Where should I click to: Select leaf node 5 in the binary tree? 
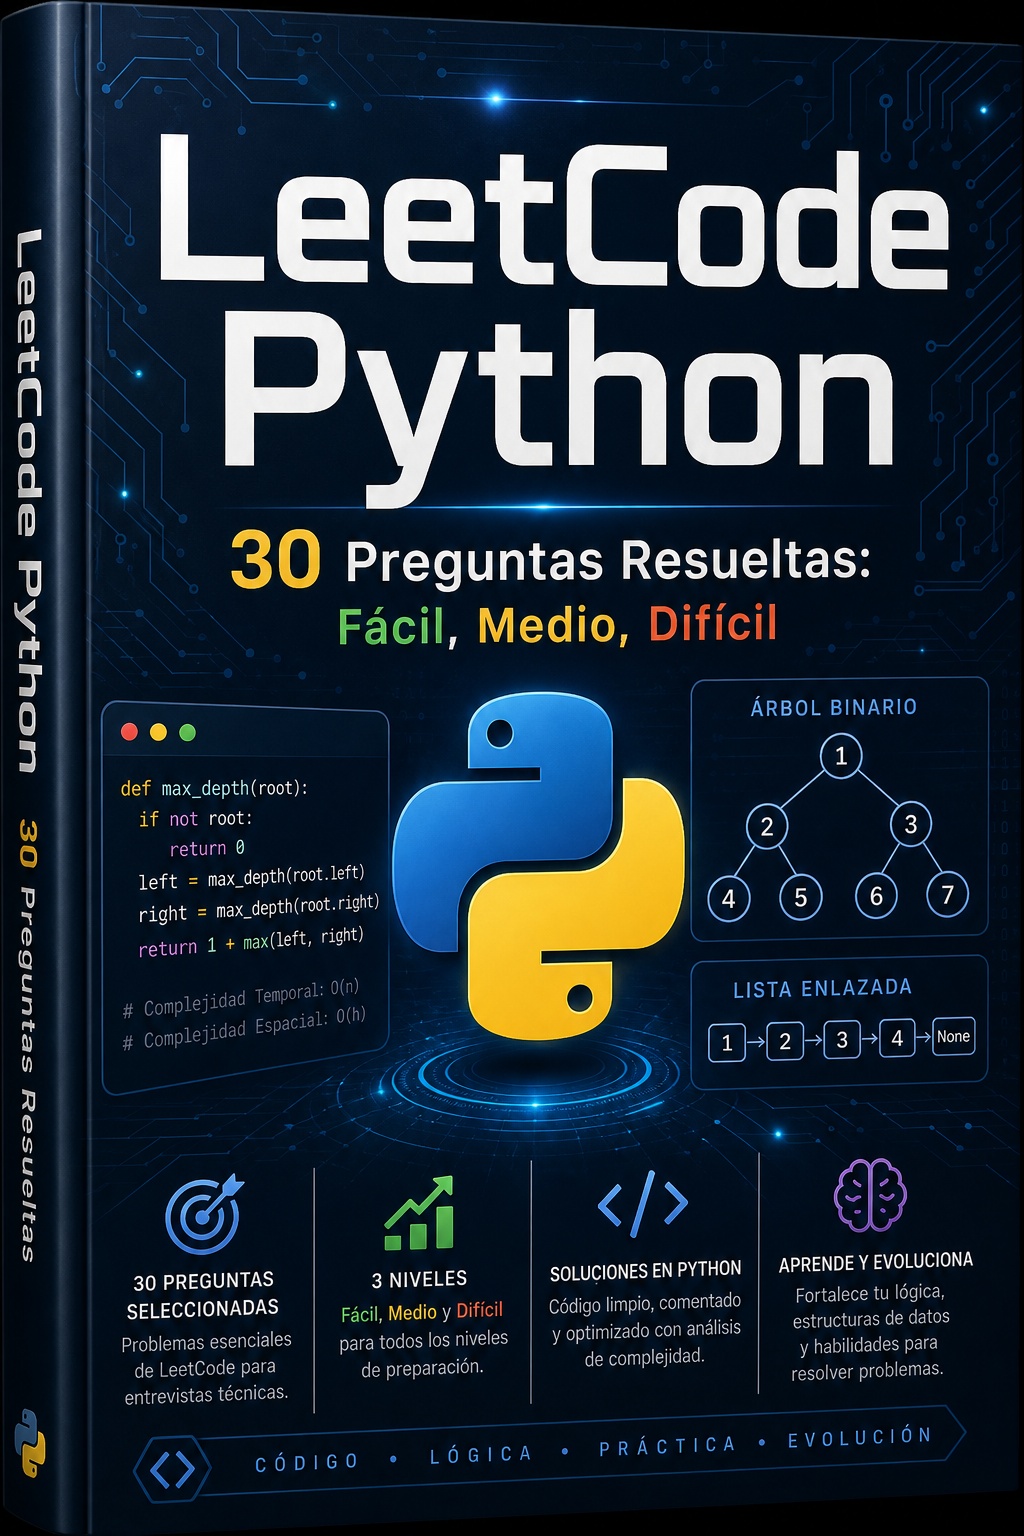[800, 897]
